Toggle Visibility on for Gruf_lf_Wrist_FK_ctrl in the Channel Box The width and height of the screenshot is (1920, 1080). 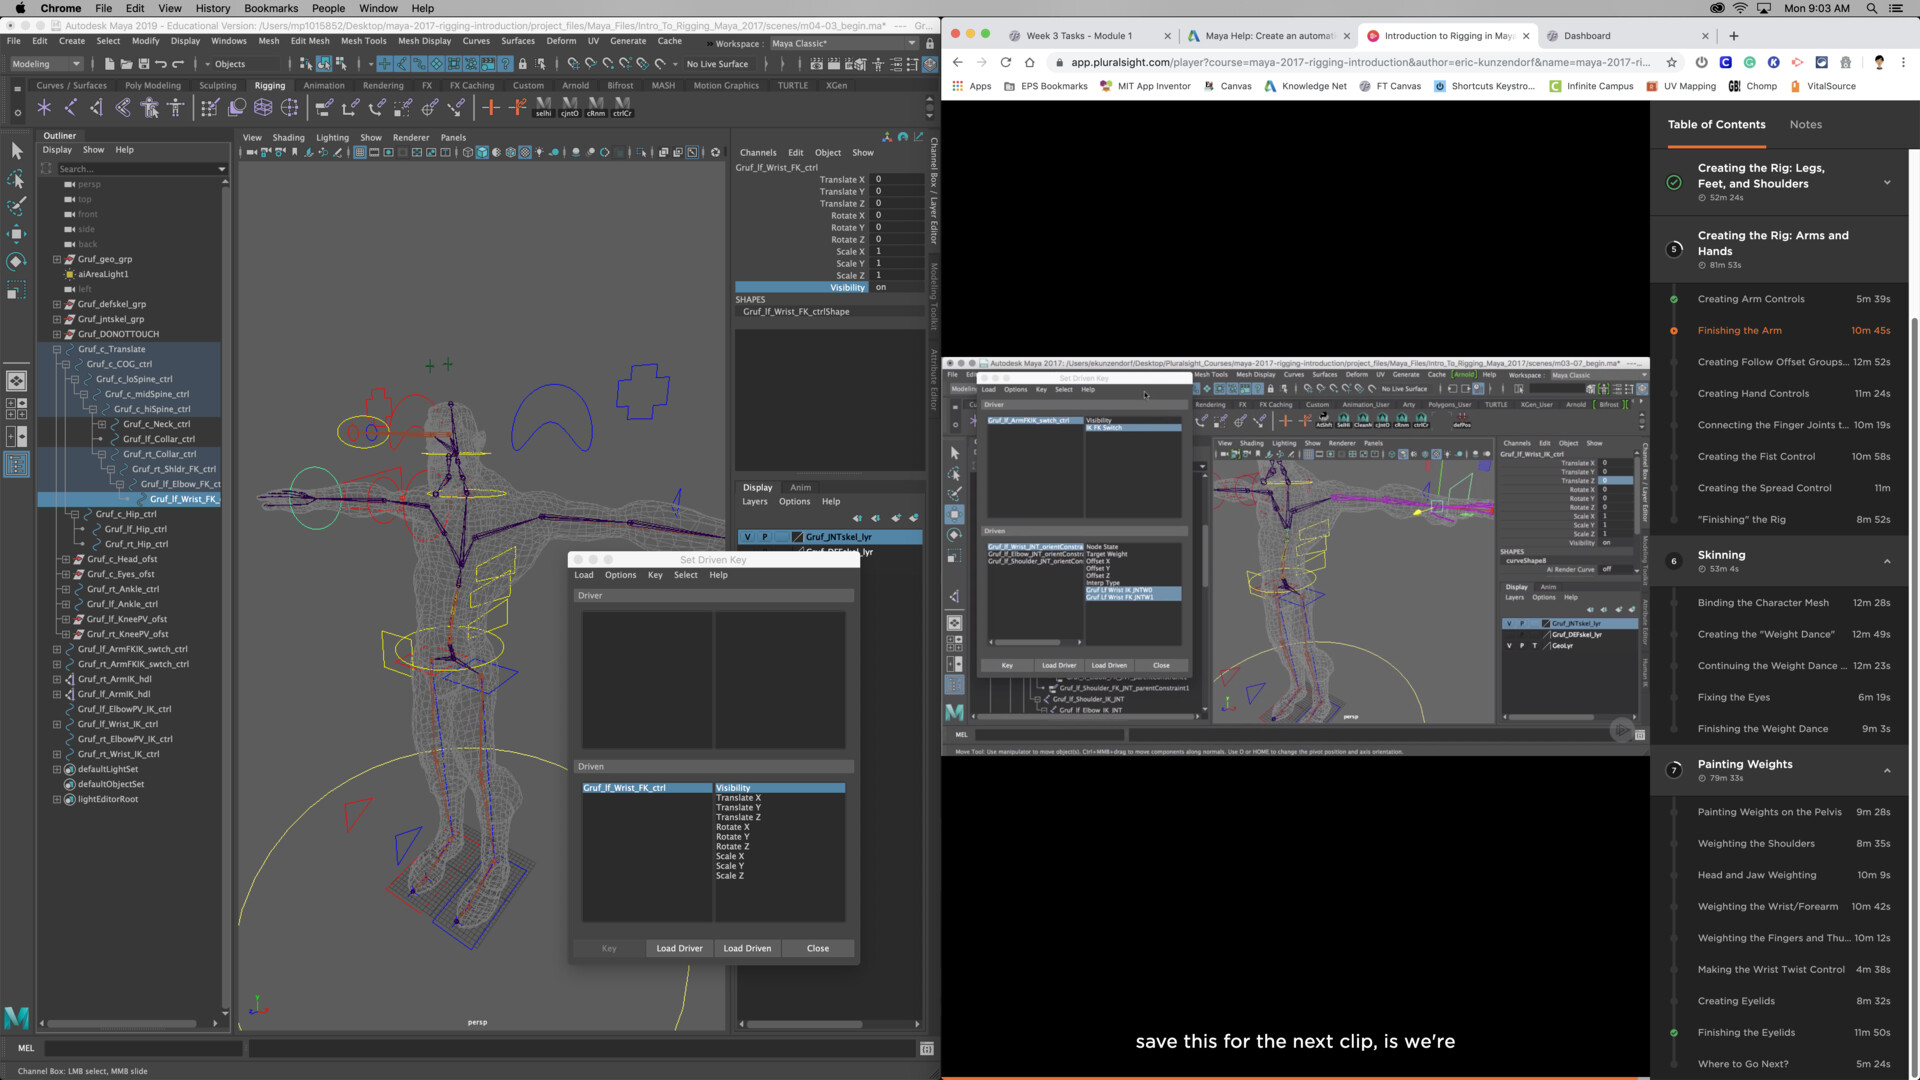tap(881, 287)
